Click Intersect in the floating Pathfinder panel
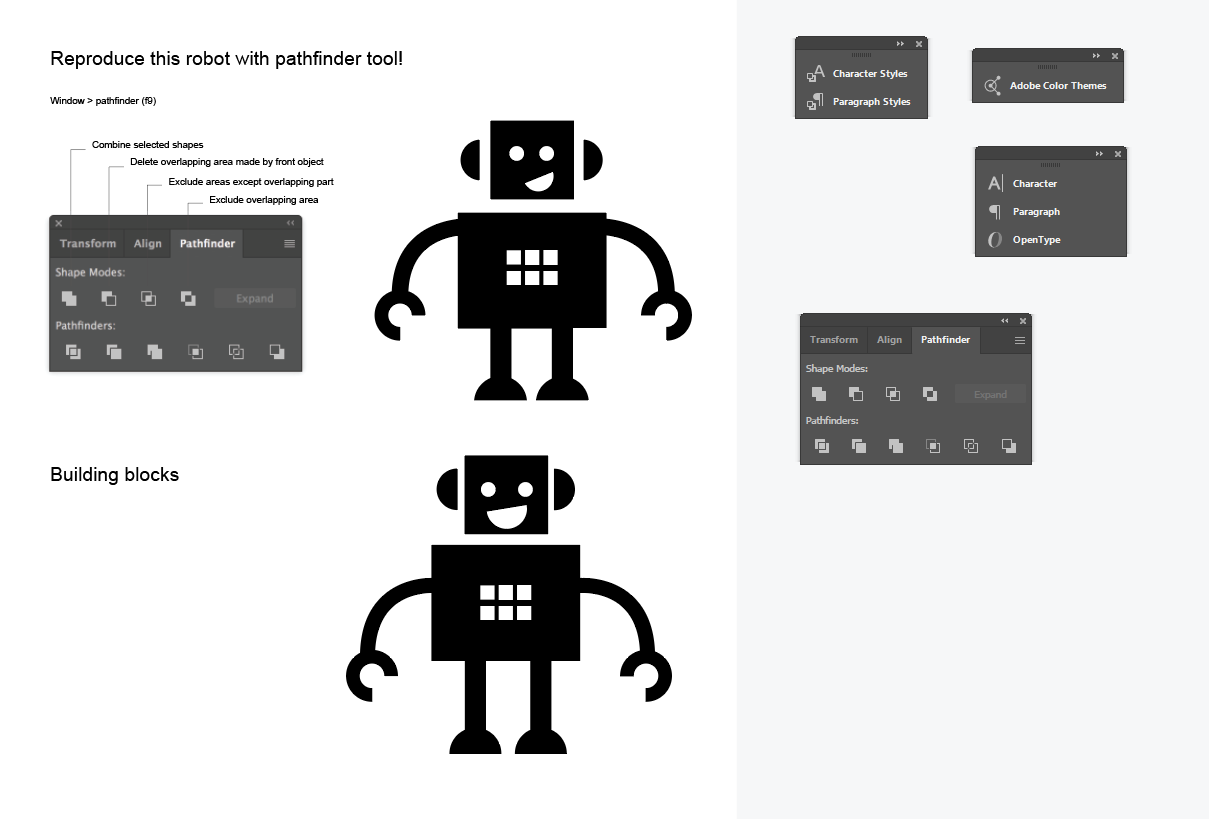This screenshot has height=819, width=1209. [893, 394]
